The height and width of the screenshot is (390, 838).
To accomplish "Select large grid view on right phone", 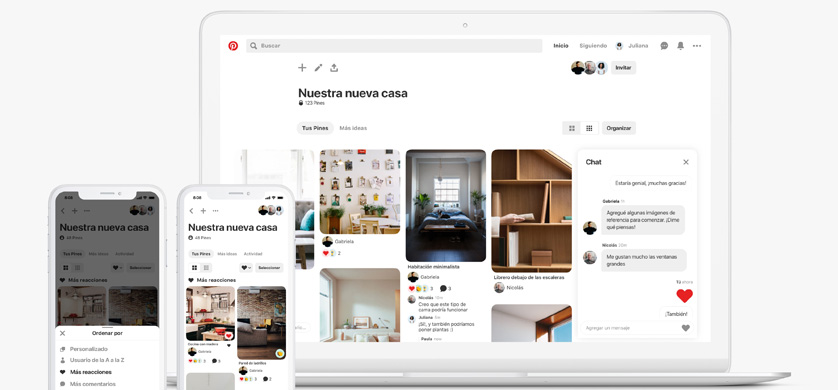I will click(x=195, y=268).
